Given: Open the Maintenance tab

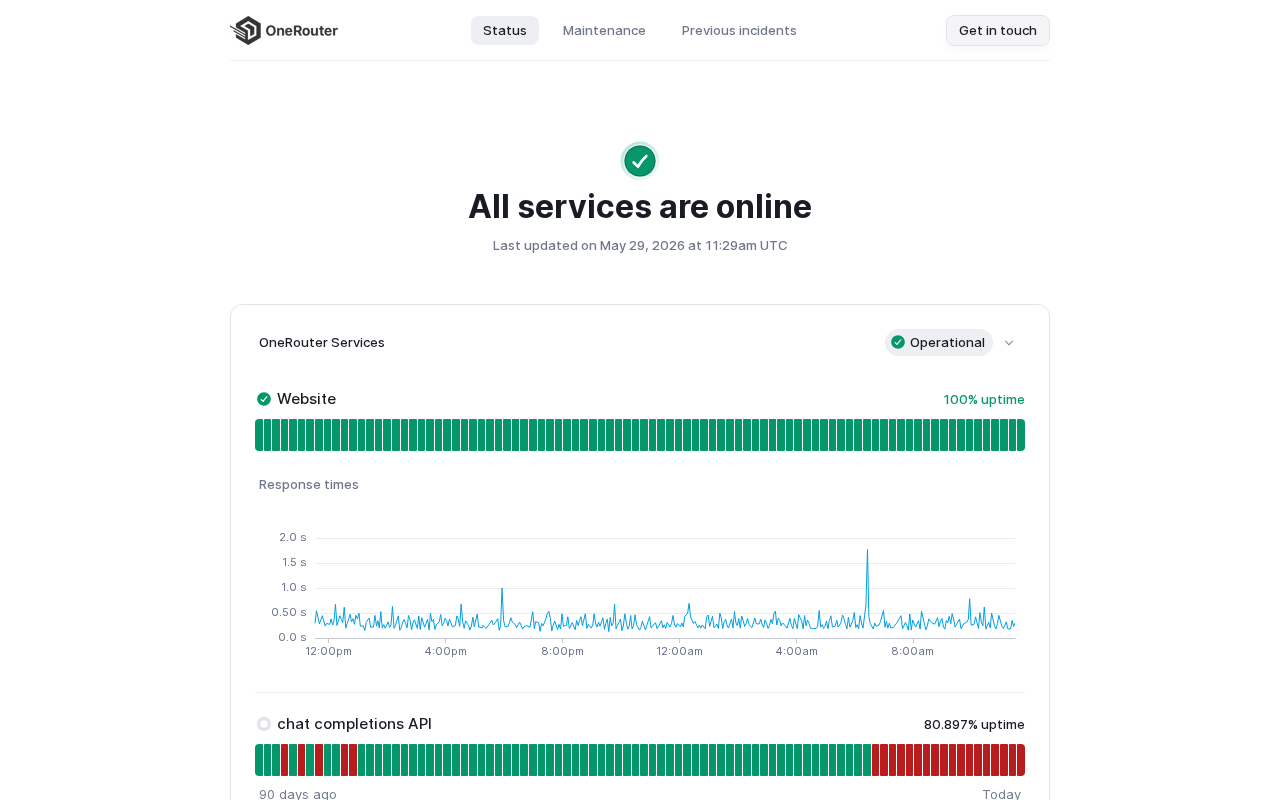Looking at the screenshot, I should click(x=604, y=30).
